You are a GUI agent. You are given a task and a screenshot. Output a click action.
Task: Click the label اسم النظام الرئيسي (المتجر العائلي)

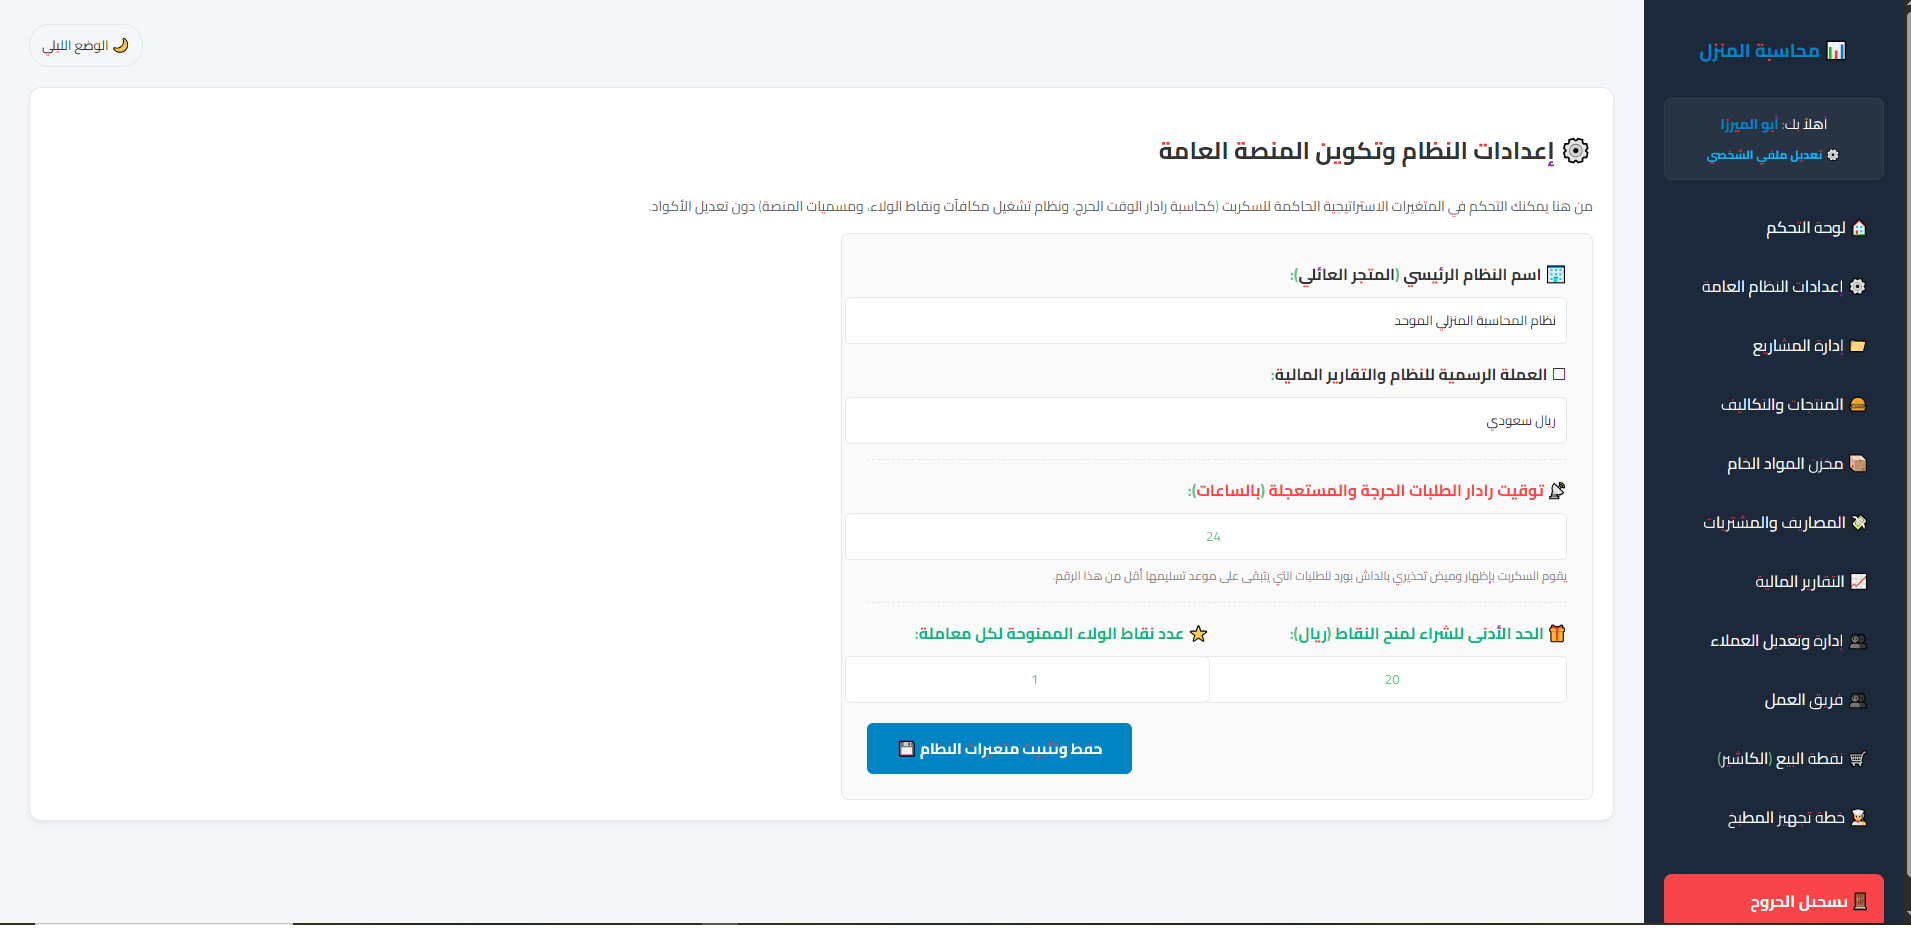point(1415,275)
